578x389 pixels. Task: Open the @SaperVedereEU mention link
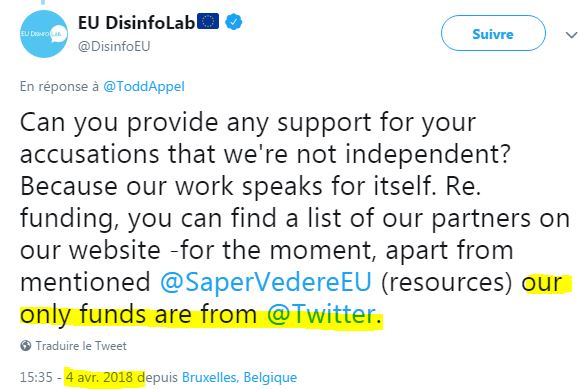266,282
